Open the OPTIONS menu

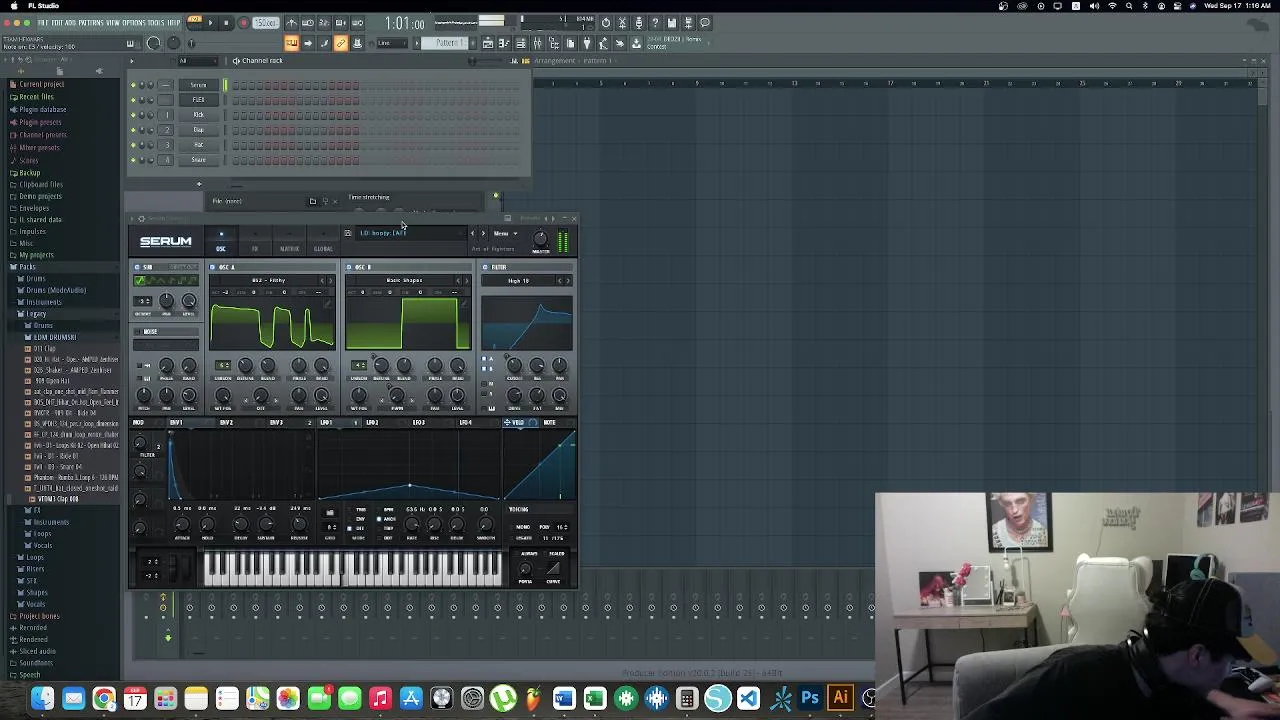pyautogui.click(x=133, y=22)
